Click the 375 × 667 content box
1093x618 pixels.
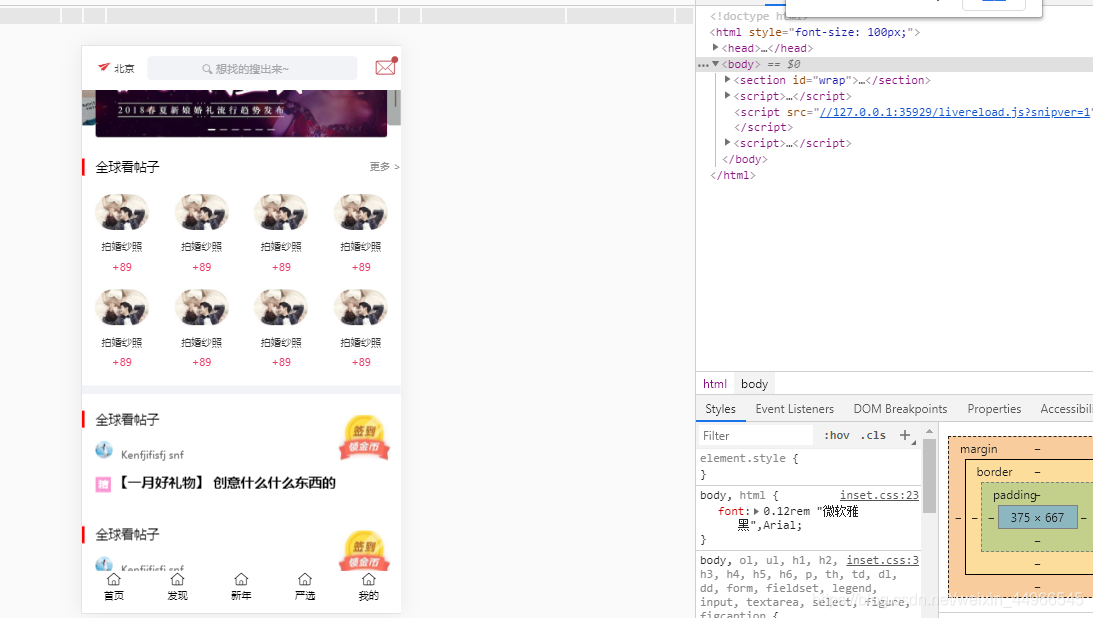click(x=1037, y=518)
